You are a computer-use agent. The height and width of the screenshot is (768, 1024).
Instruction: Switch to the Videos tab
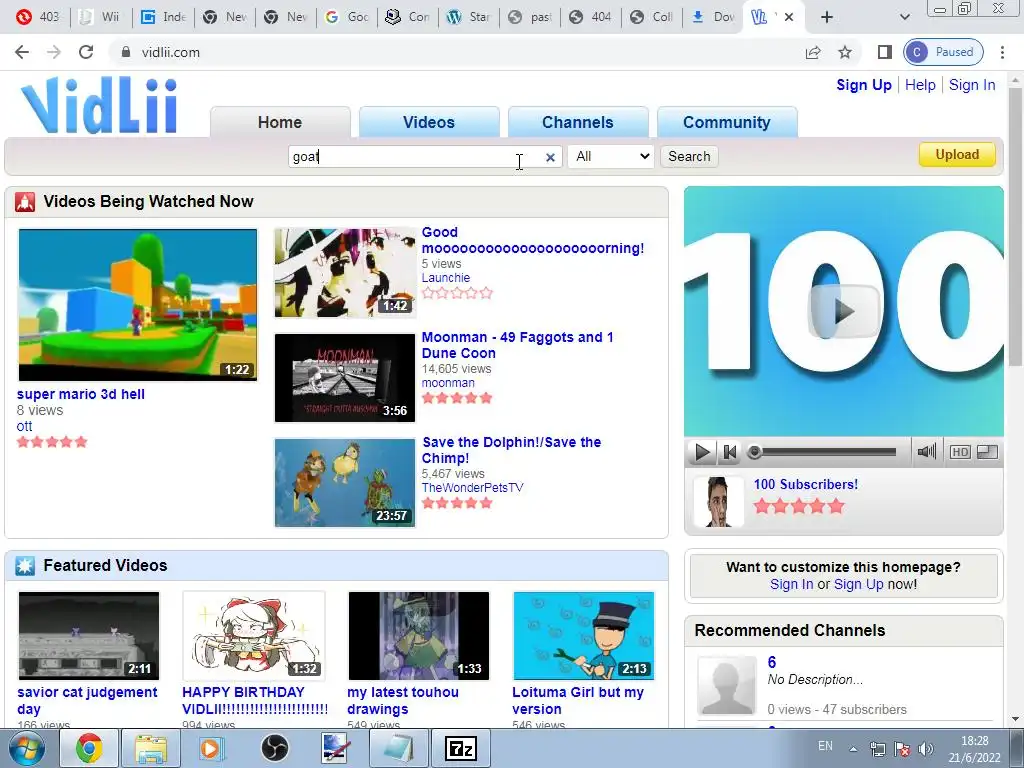[x=428, y=122]
